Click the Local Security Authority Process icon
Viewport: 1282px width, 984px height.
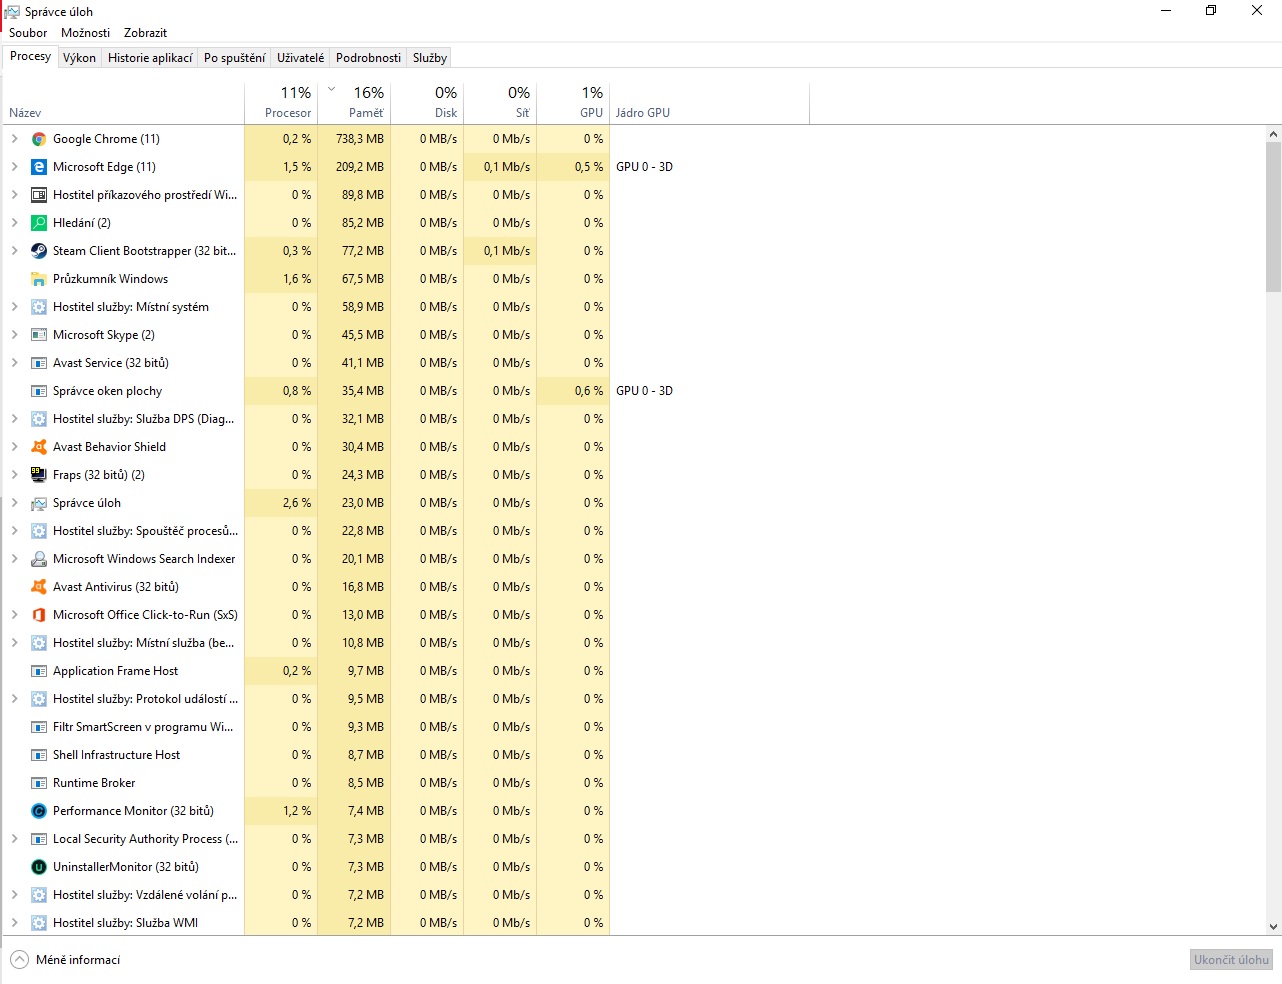tap(39, 839)
